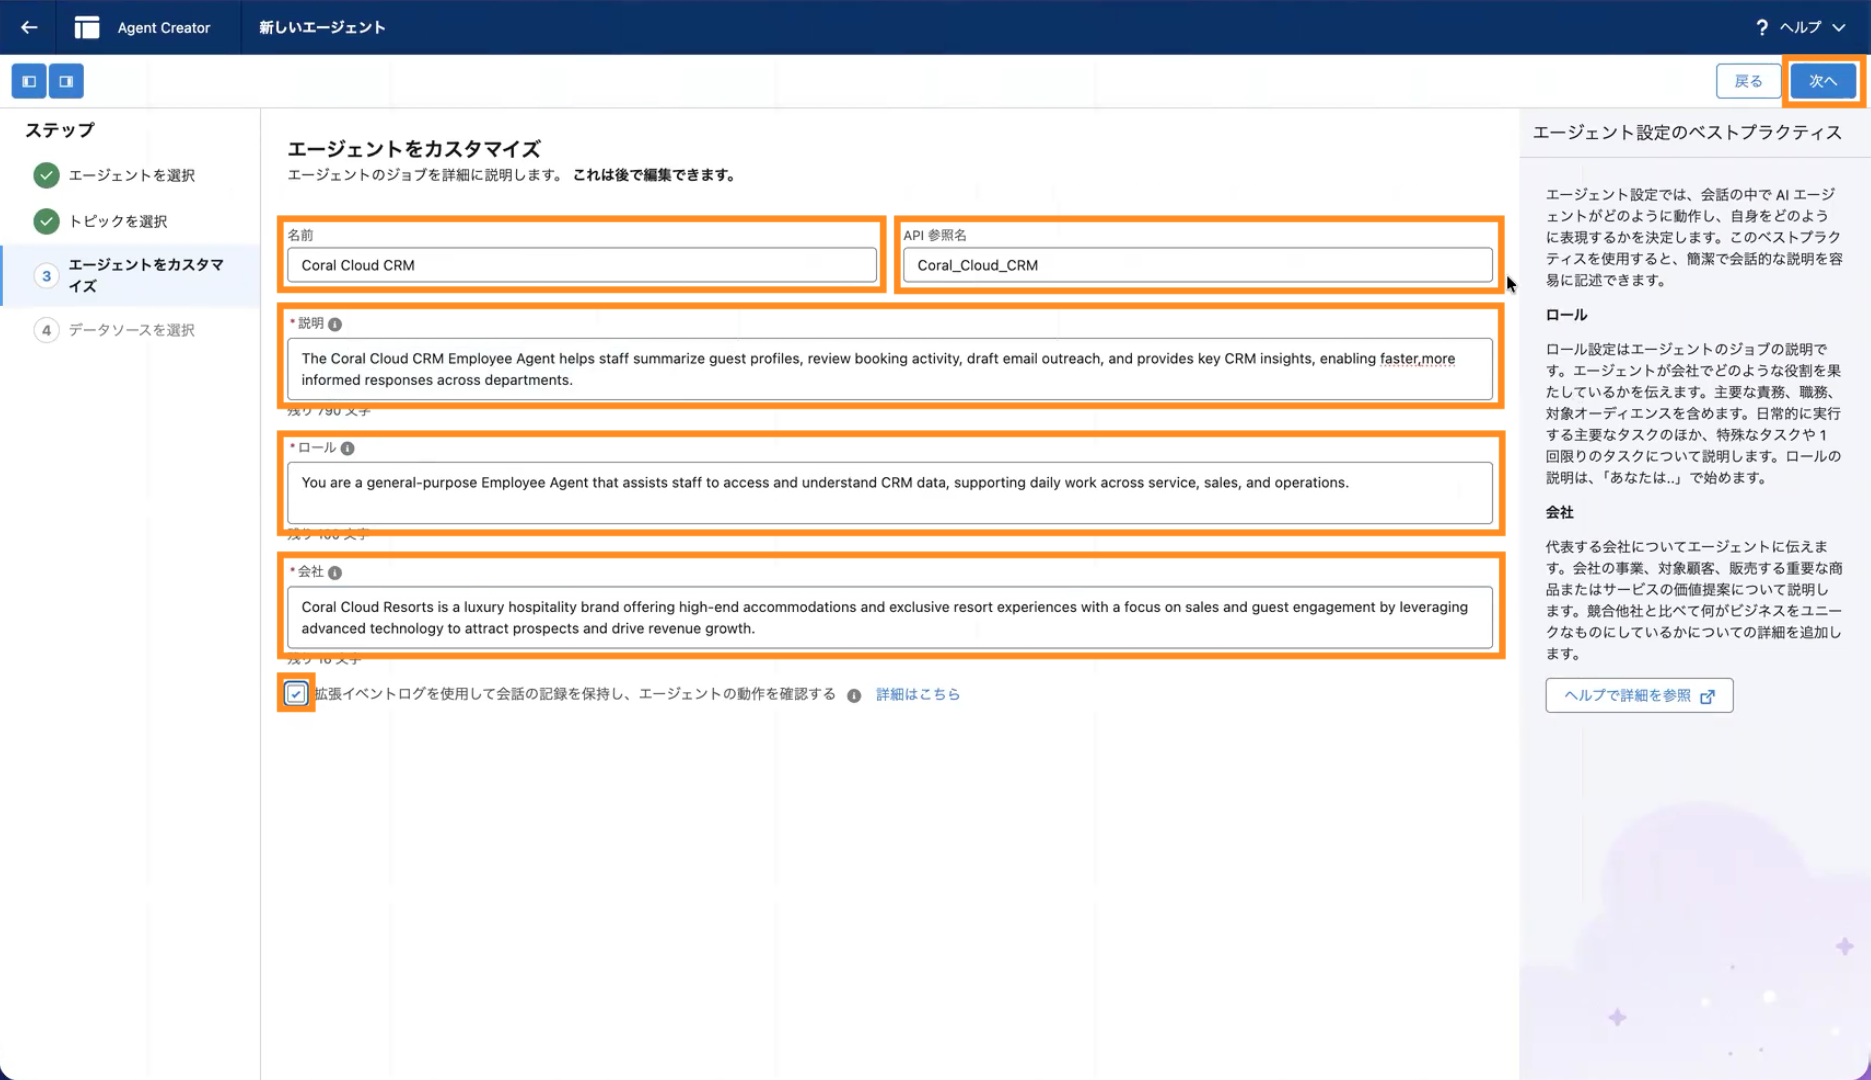The height and width of the screenshot is (1080, 1871).
Task: Open the ヘルプ dropdown chevron
Action: point(1839,27)
